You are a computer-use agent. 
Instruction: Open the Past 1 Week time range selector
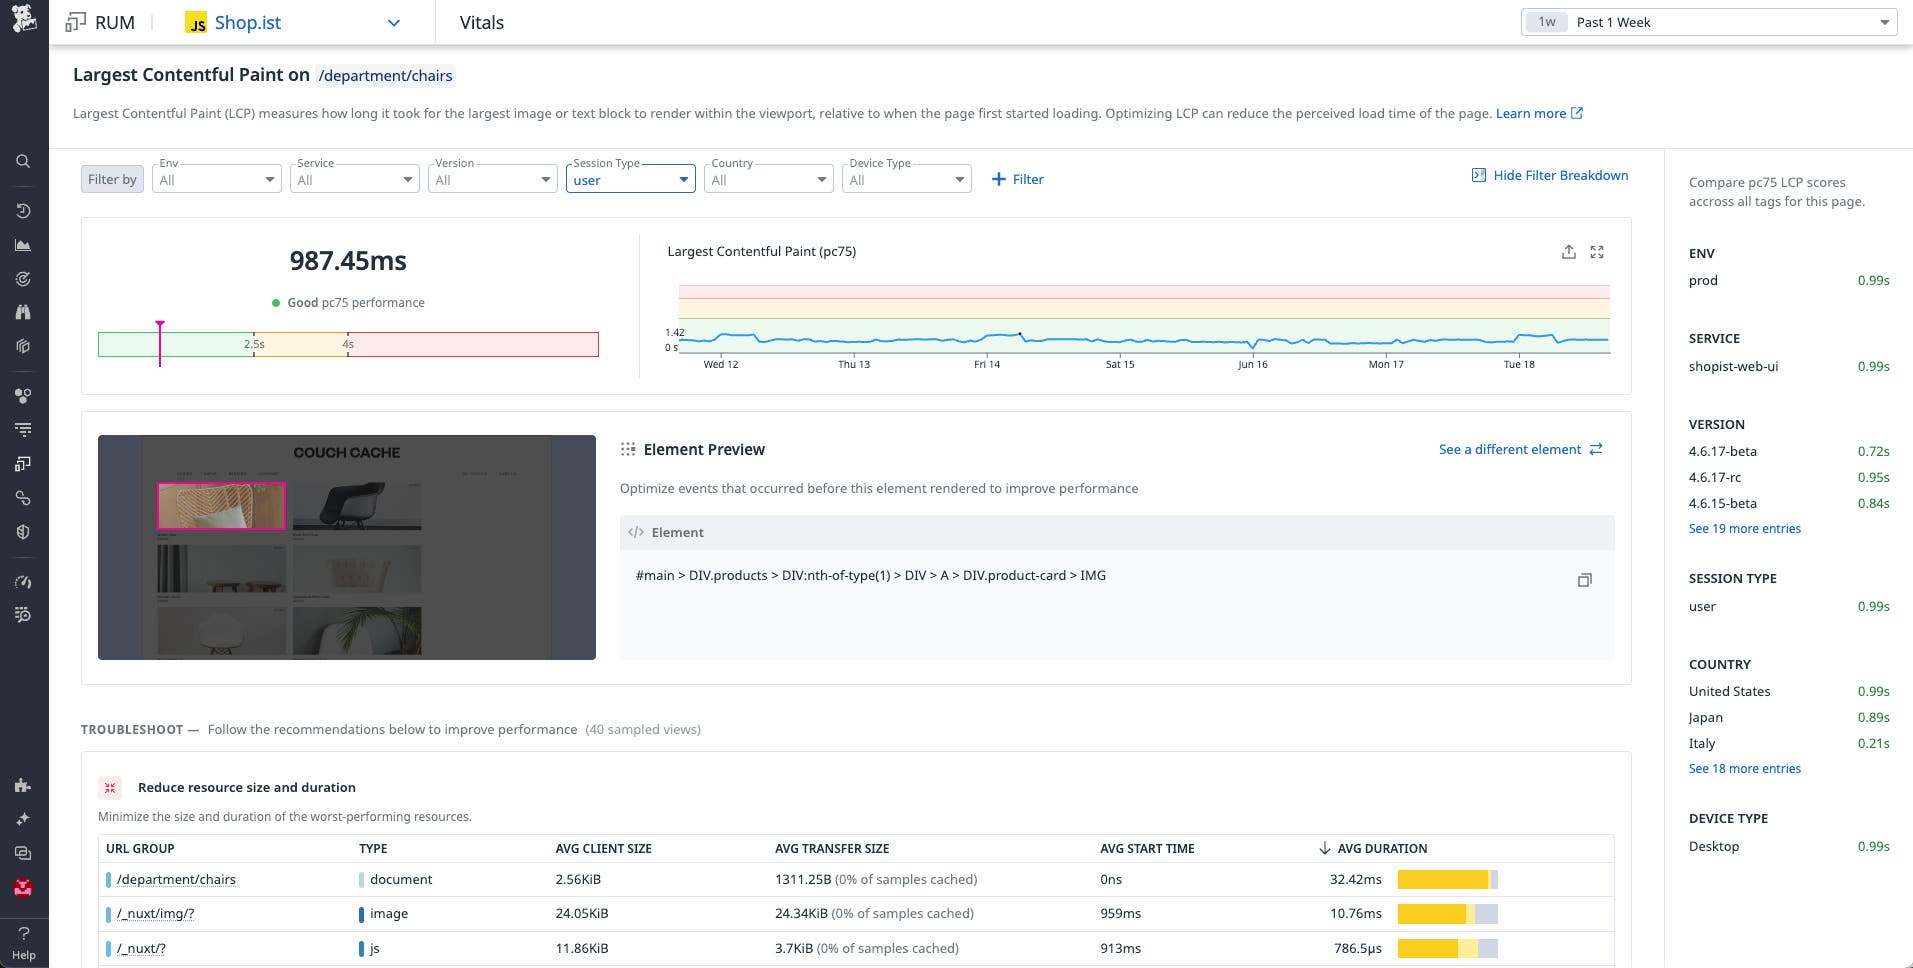click(1708, 21)
